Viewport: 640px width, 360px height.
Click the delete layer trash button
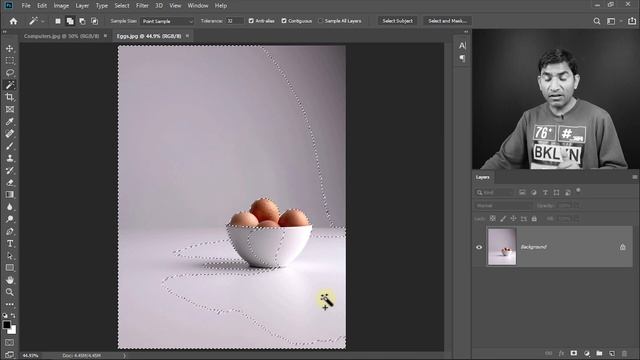pos(624,353)
